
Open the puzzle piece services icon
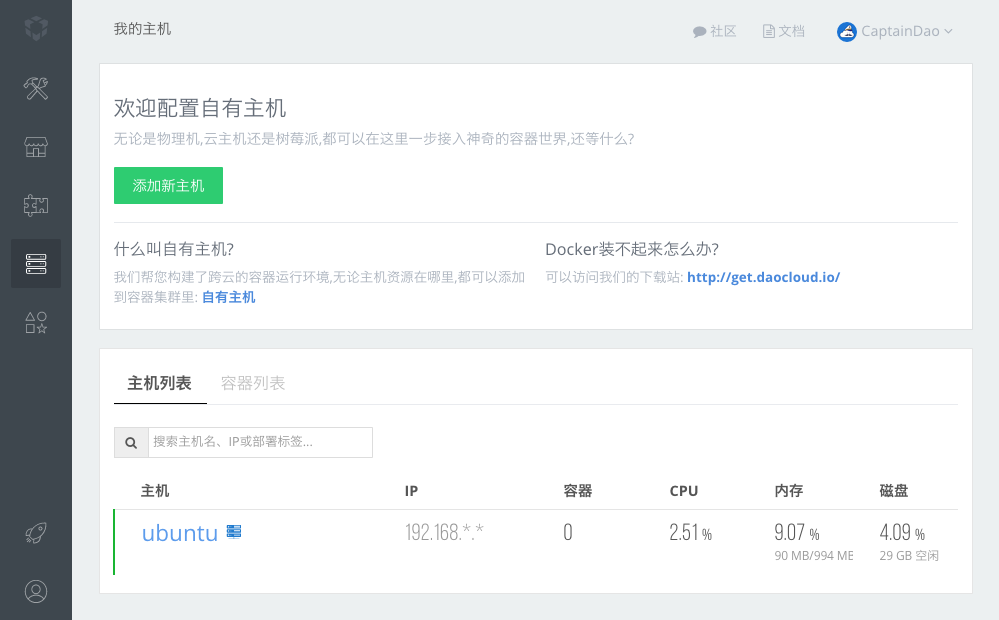(36, 205)
